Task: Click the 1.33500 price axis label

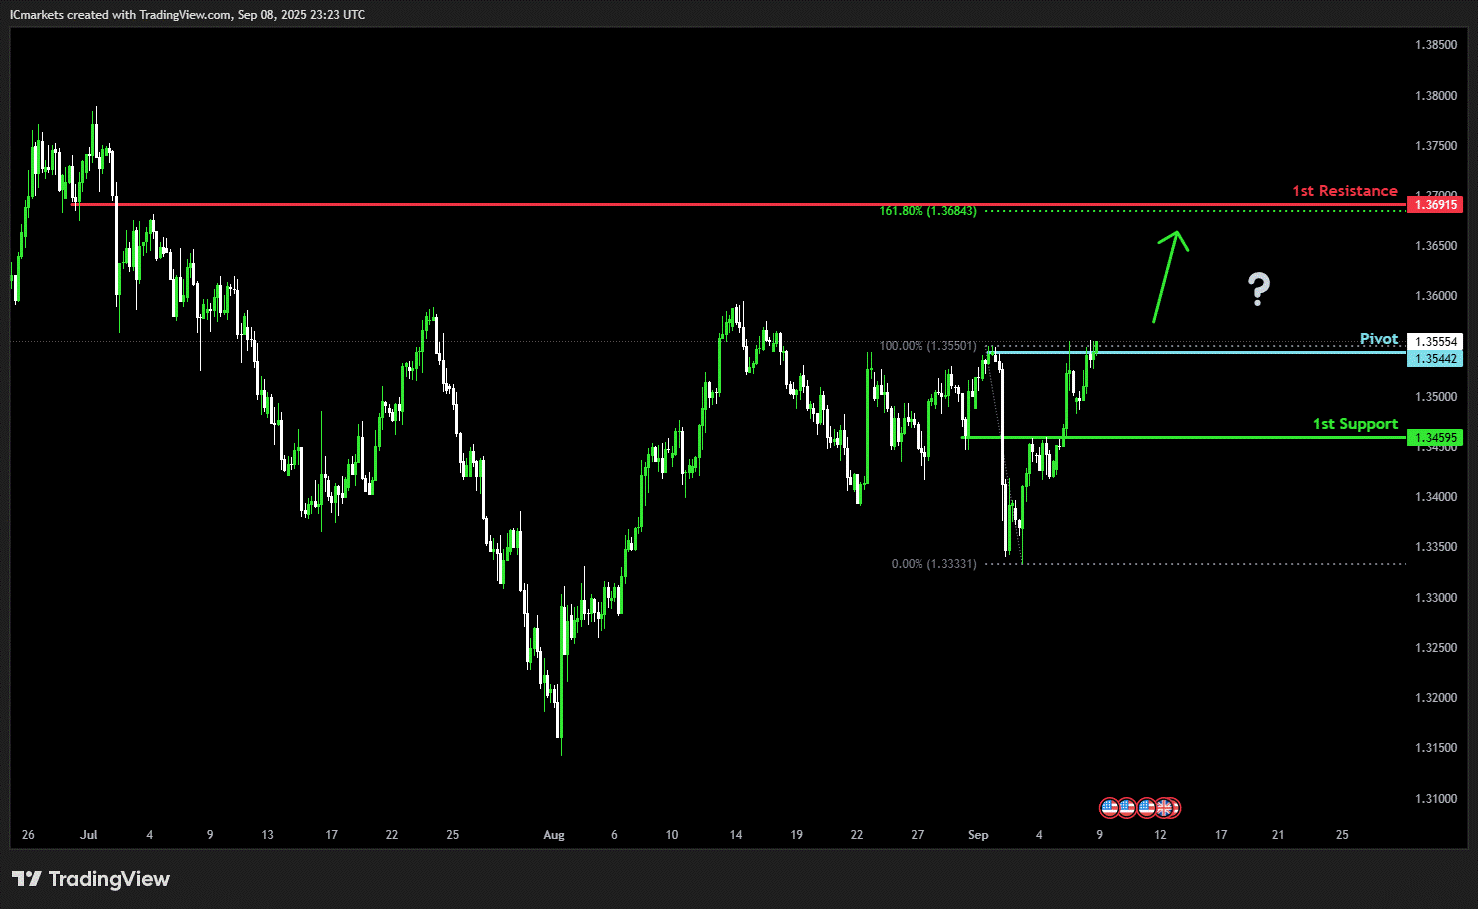Action: click(1435, 547)
